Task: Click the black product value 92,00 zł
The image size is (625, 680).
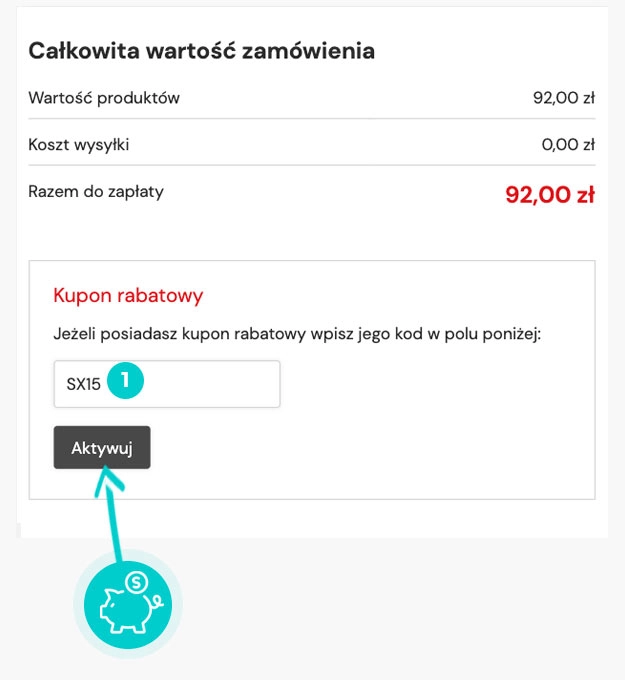Action: pyautogui.click(x=563, y=98)
